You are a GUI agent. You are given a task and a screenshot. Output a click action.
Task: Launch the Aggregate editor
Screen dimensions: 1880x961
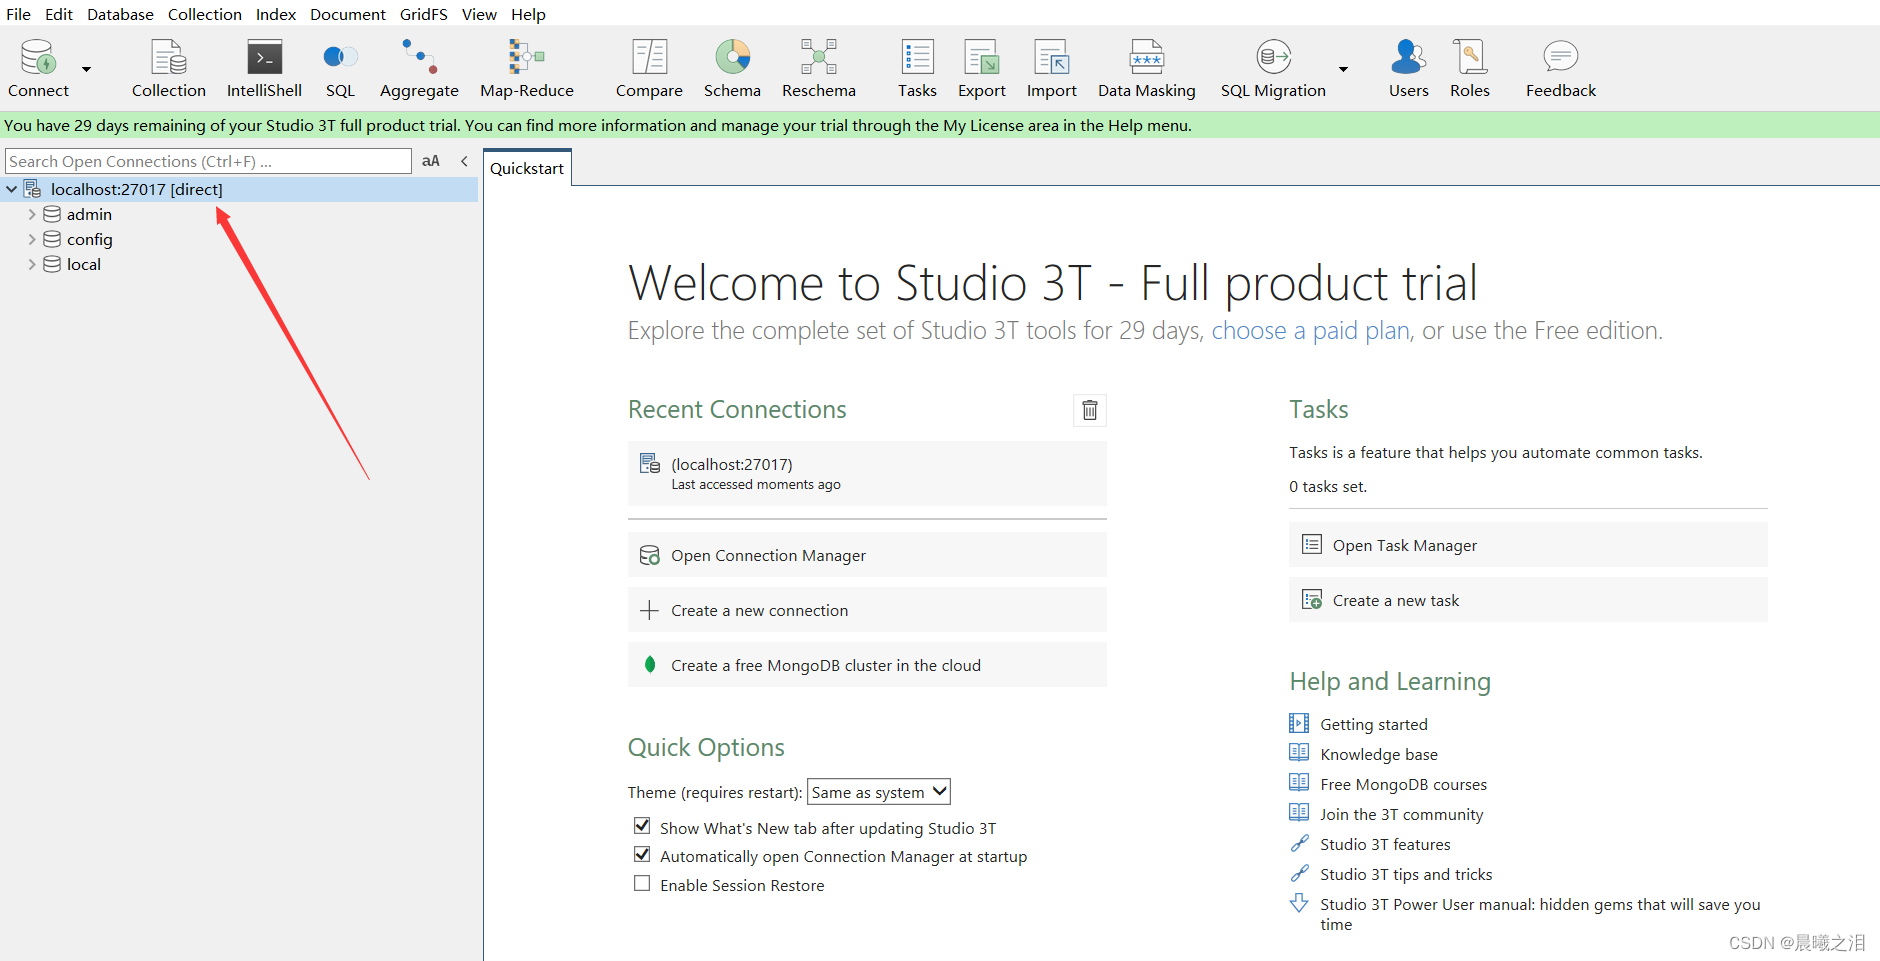pos(418,67)
